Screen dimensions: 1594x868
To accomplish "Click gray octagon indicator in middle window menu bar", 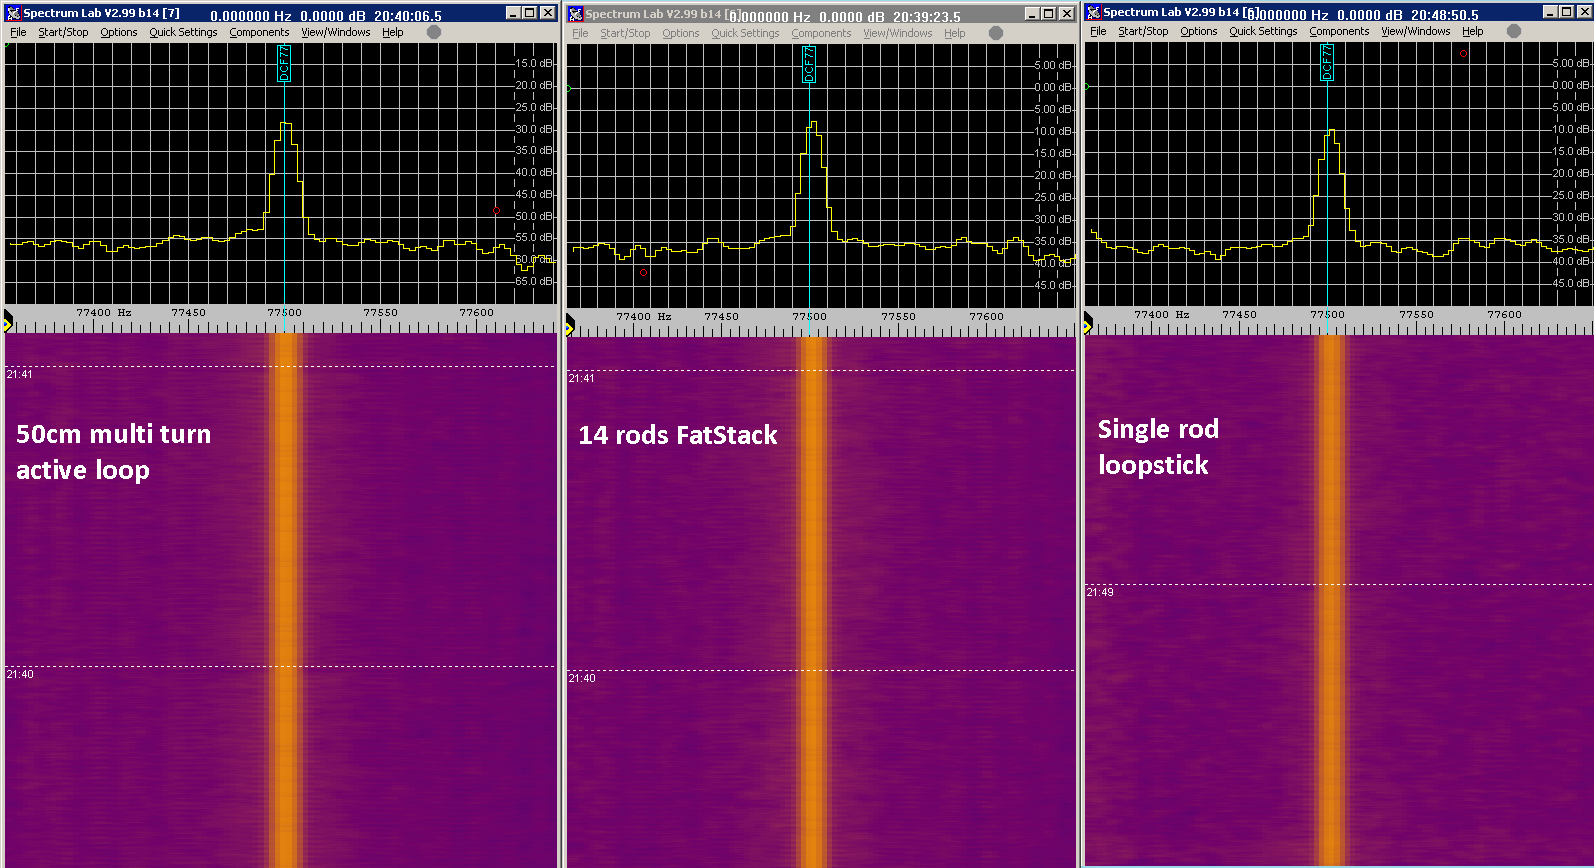I will tap(996, 33).
